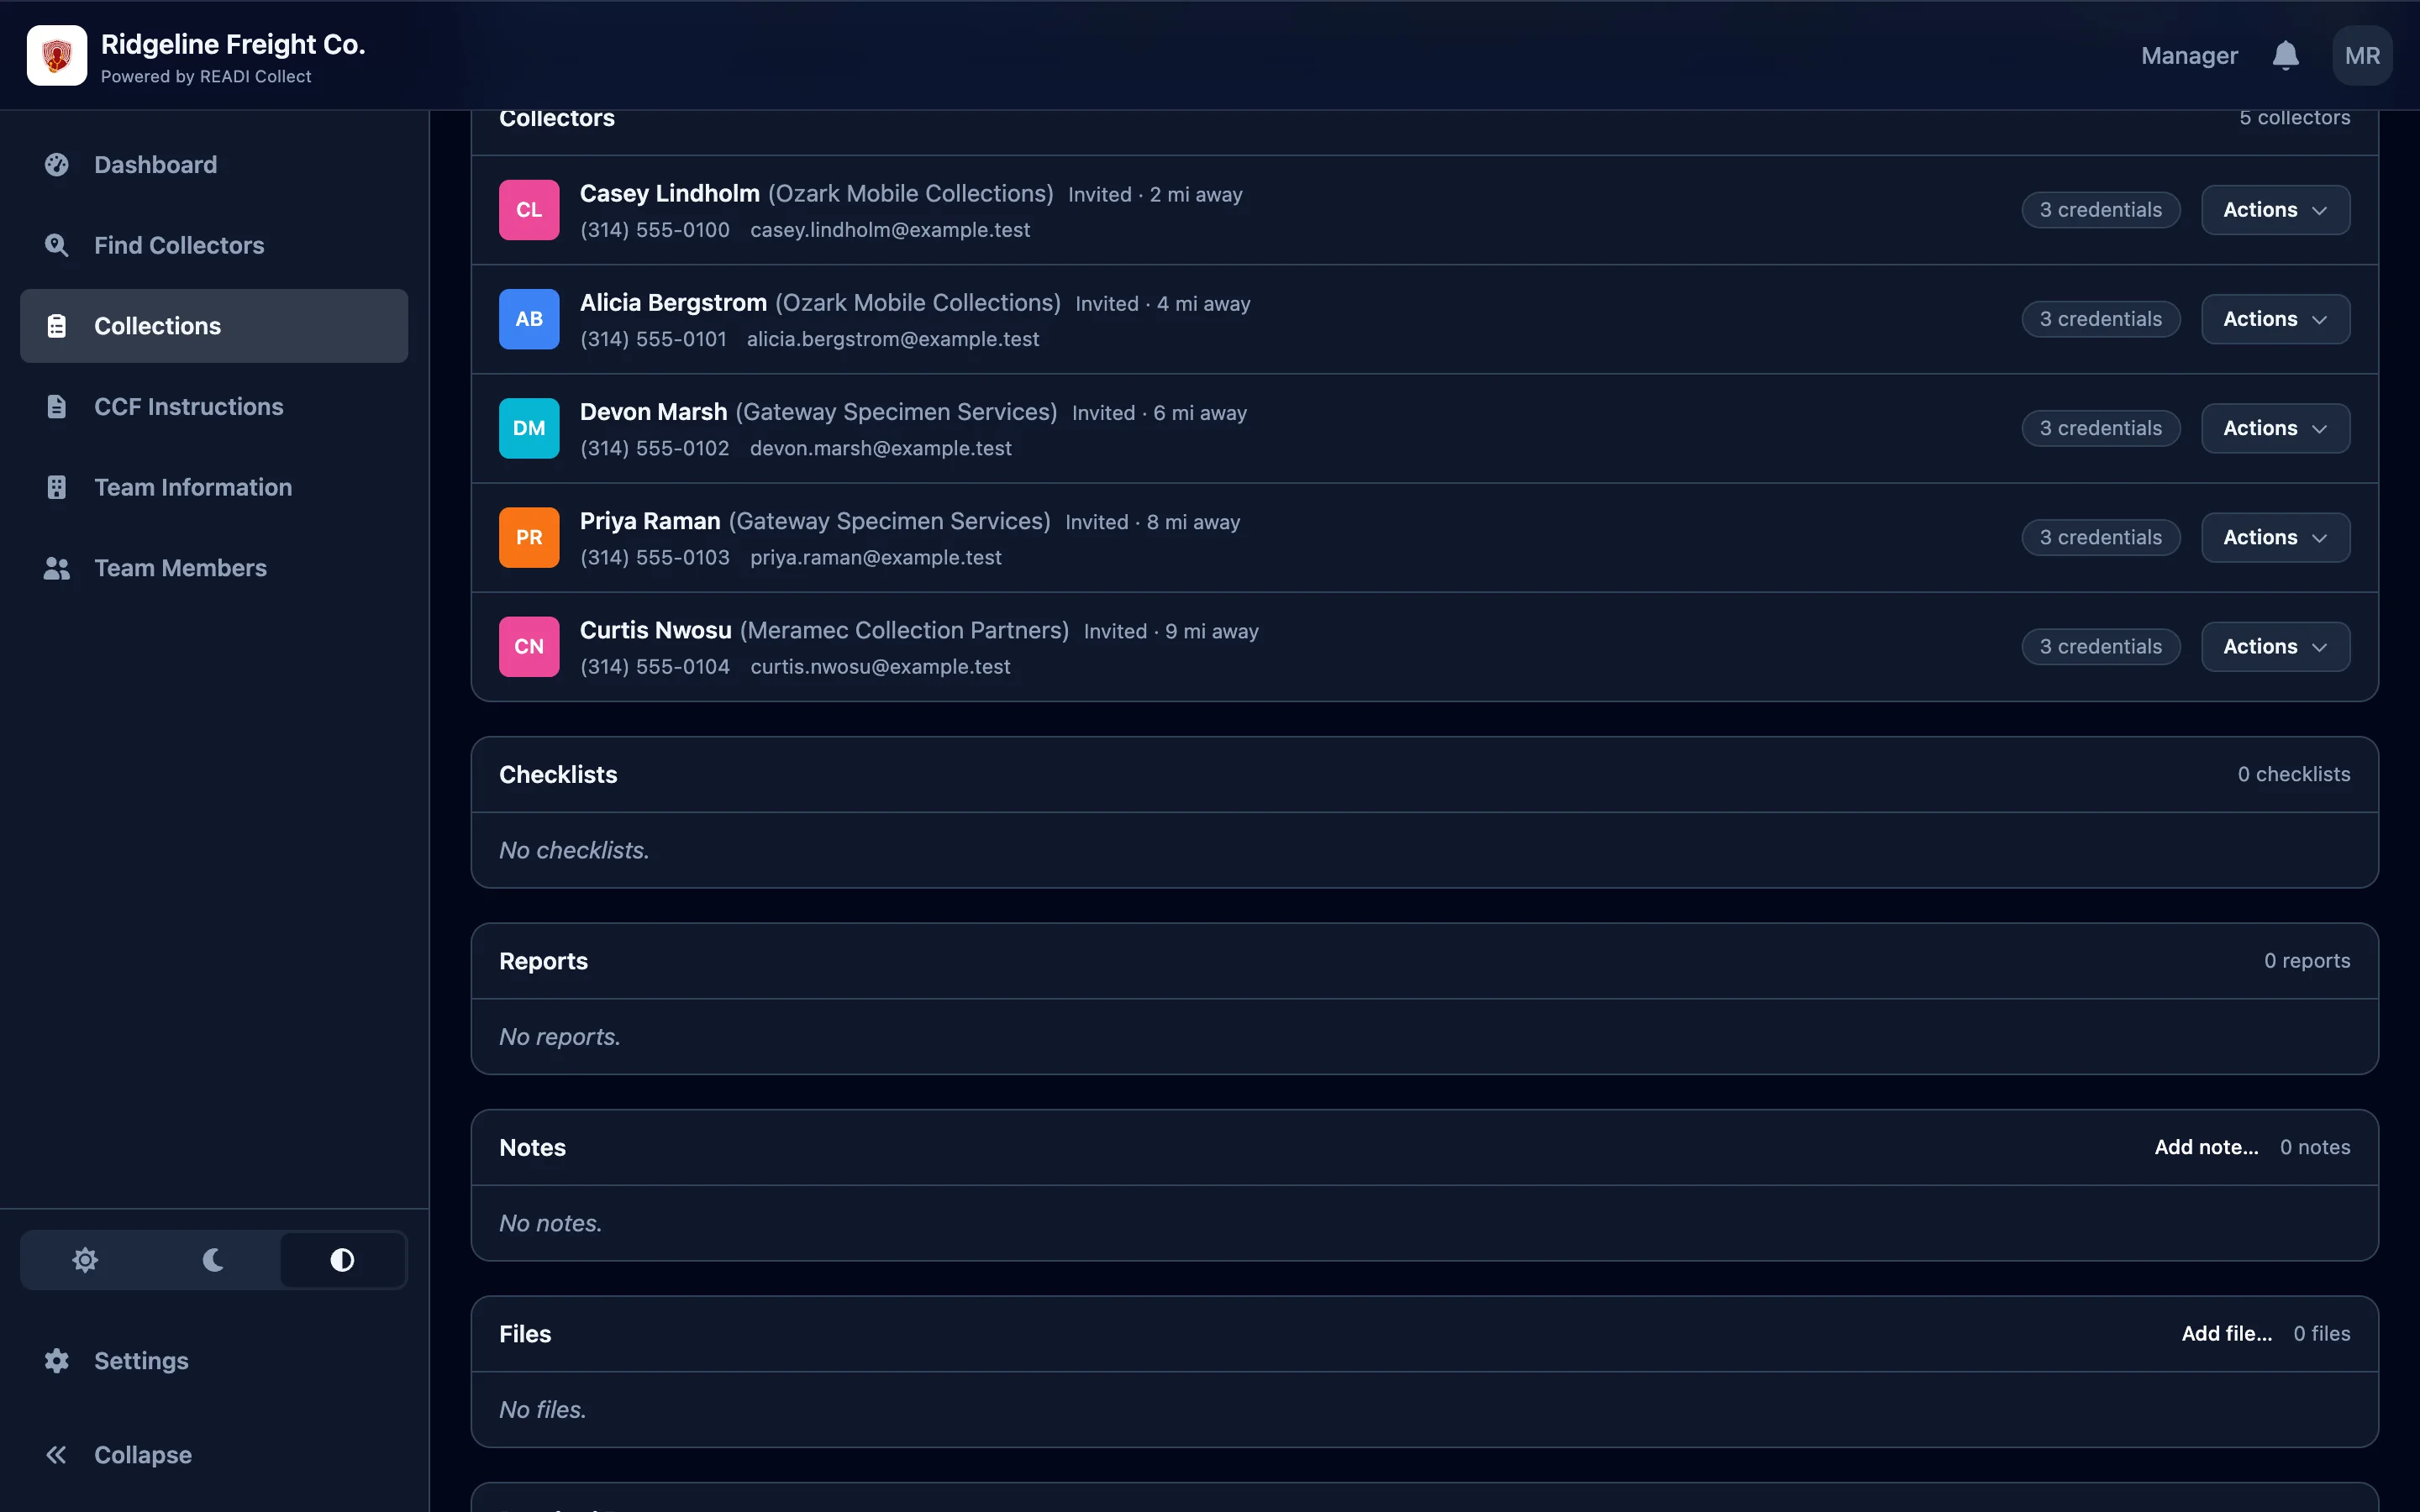Viewport: 2420px width, 1512px height.
Task: Click phone number (314) 555-0102
Action: 655,448
